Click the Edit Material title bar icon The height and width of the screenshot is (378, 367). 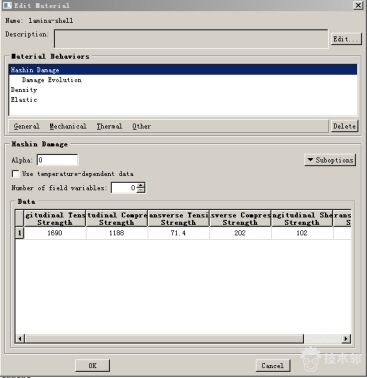pyautogui.click(x=7, y=5)
